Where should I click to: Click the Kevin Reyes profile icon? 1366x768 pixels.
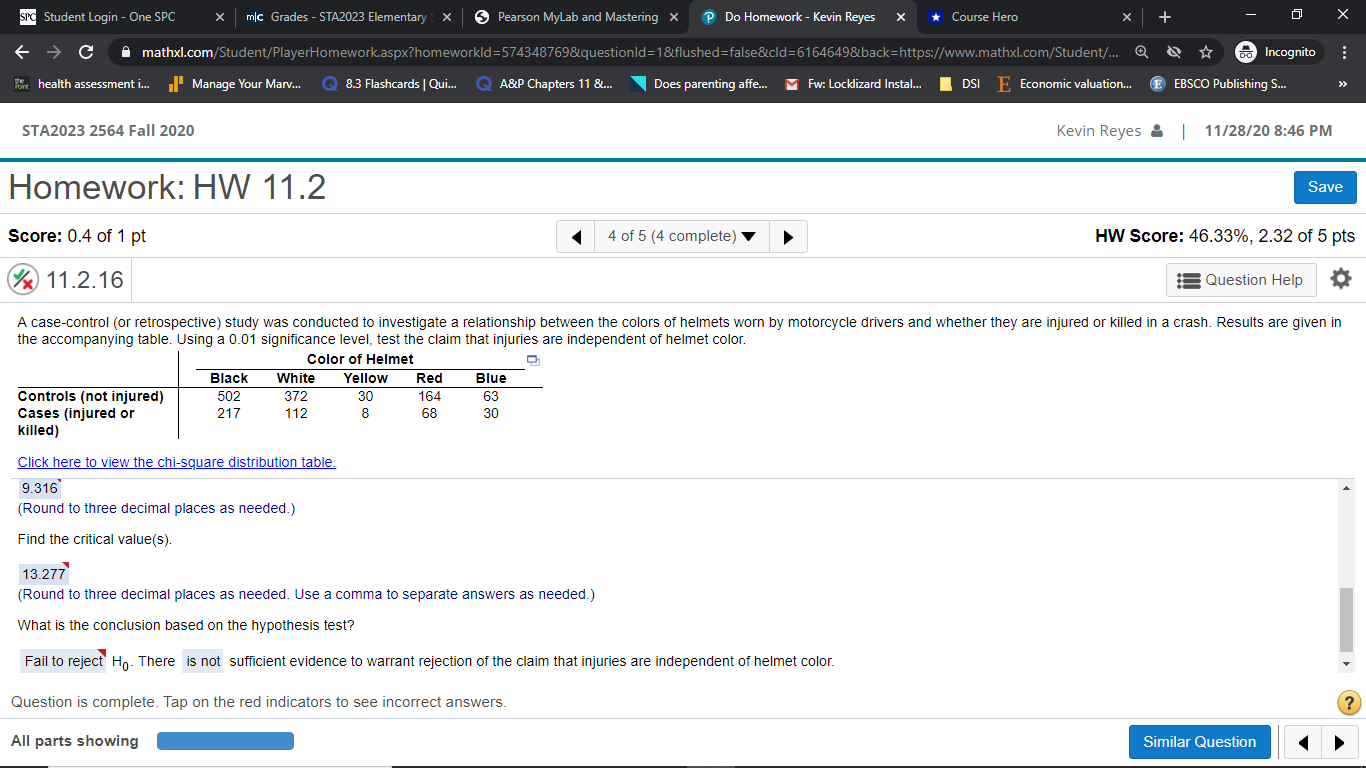(x=1159, y=130)
